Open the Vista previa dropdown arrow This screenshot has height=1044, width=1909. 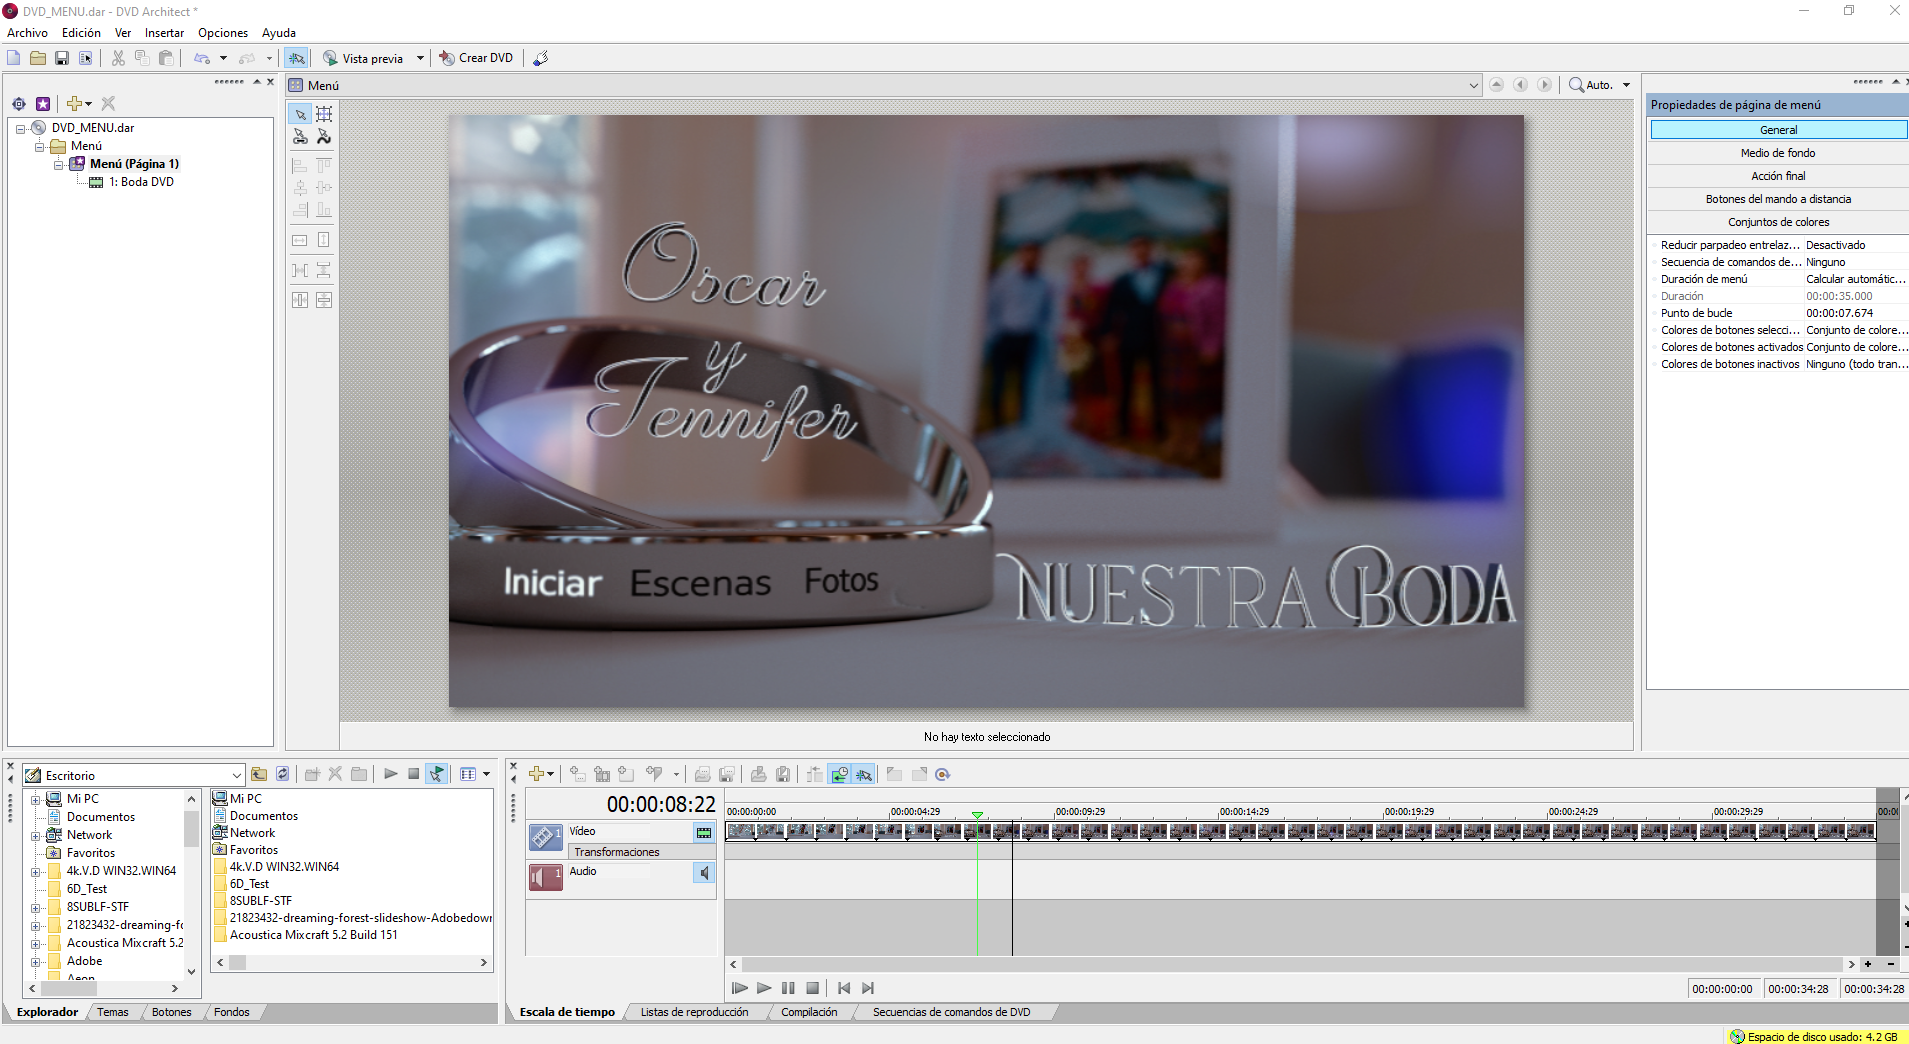pyautogui.click(x=421, y=58)
